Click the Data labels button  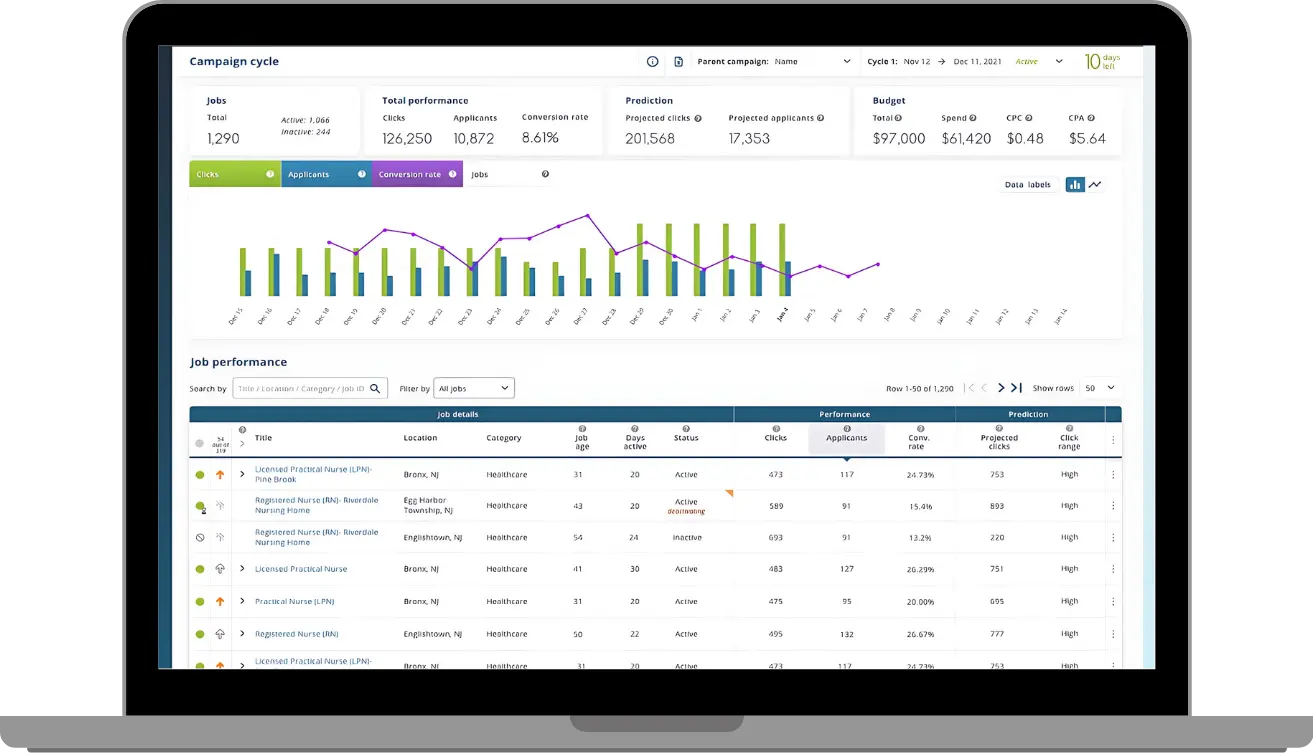point(1028,185)
